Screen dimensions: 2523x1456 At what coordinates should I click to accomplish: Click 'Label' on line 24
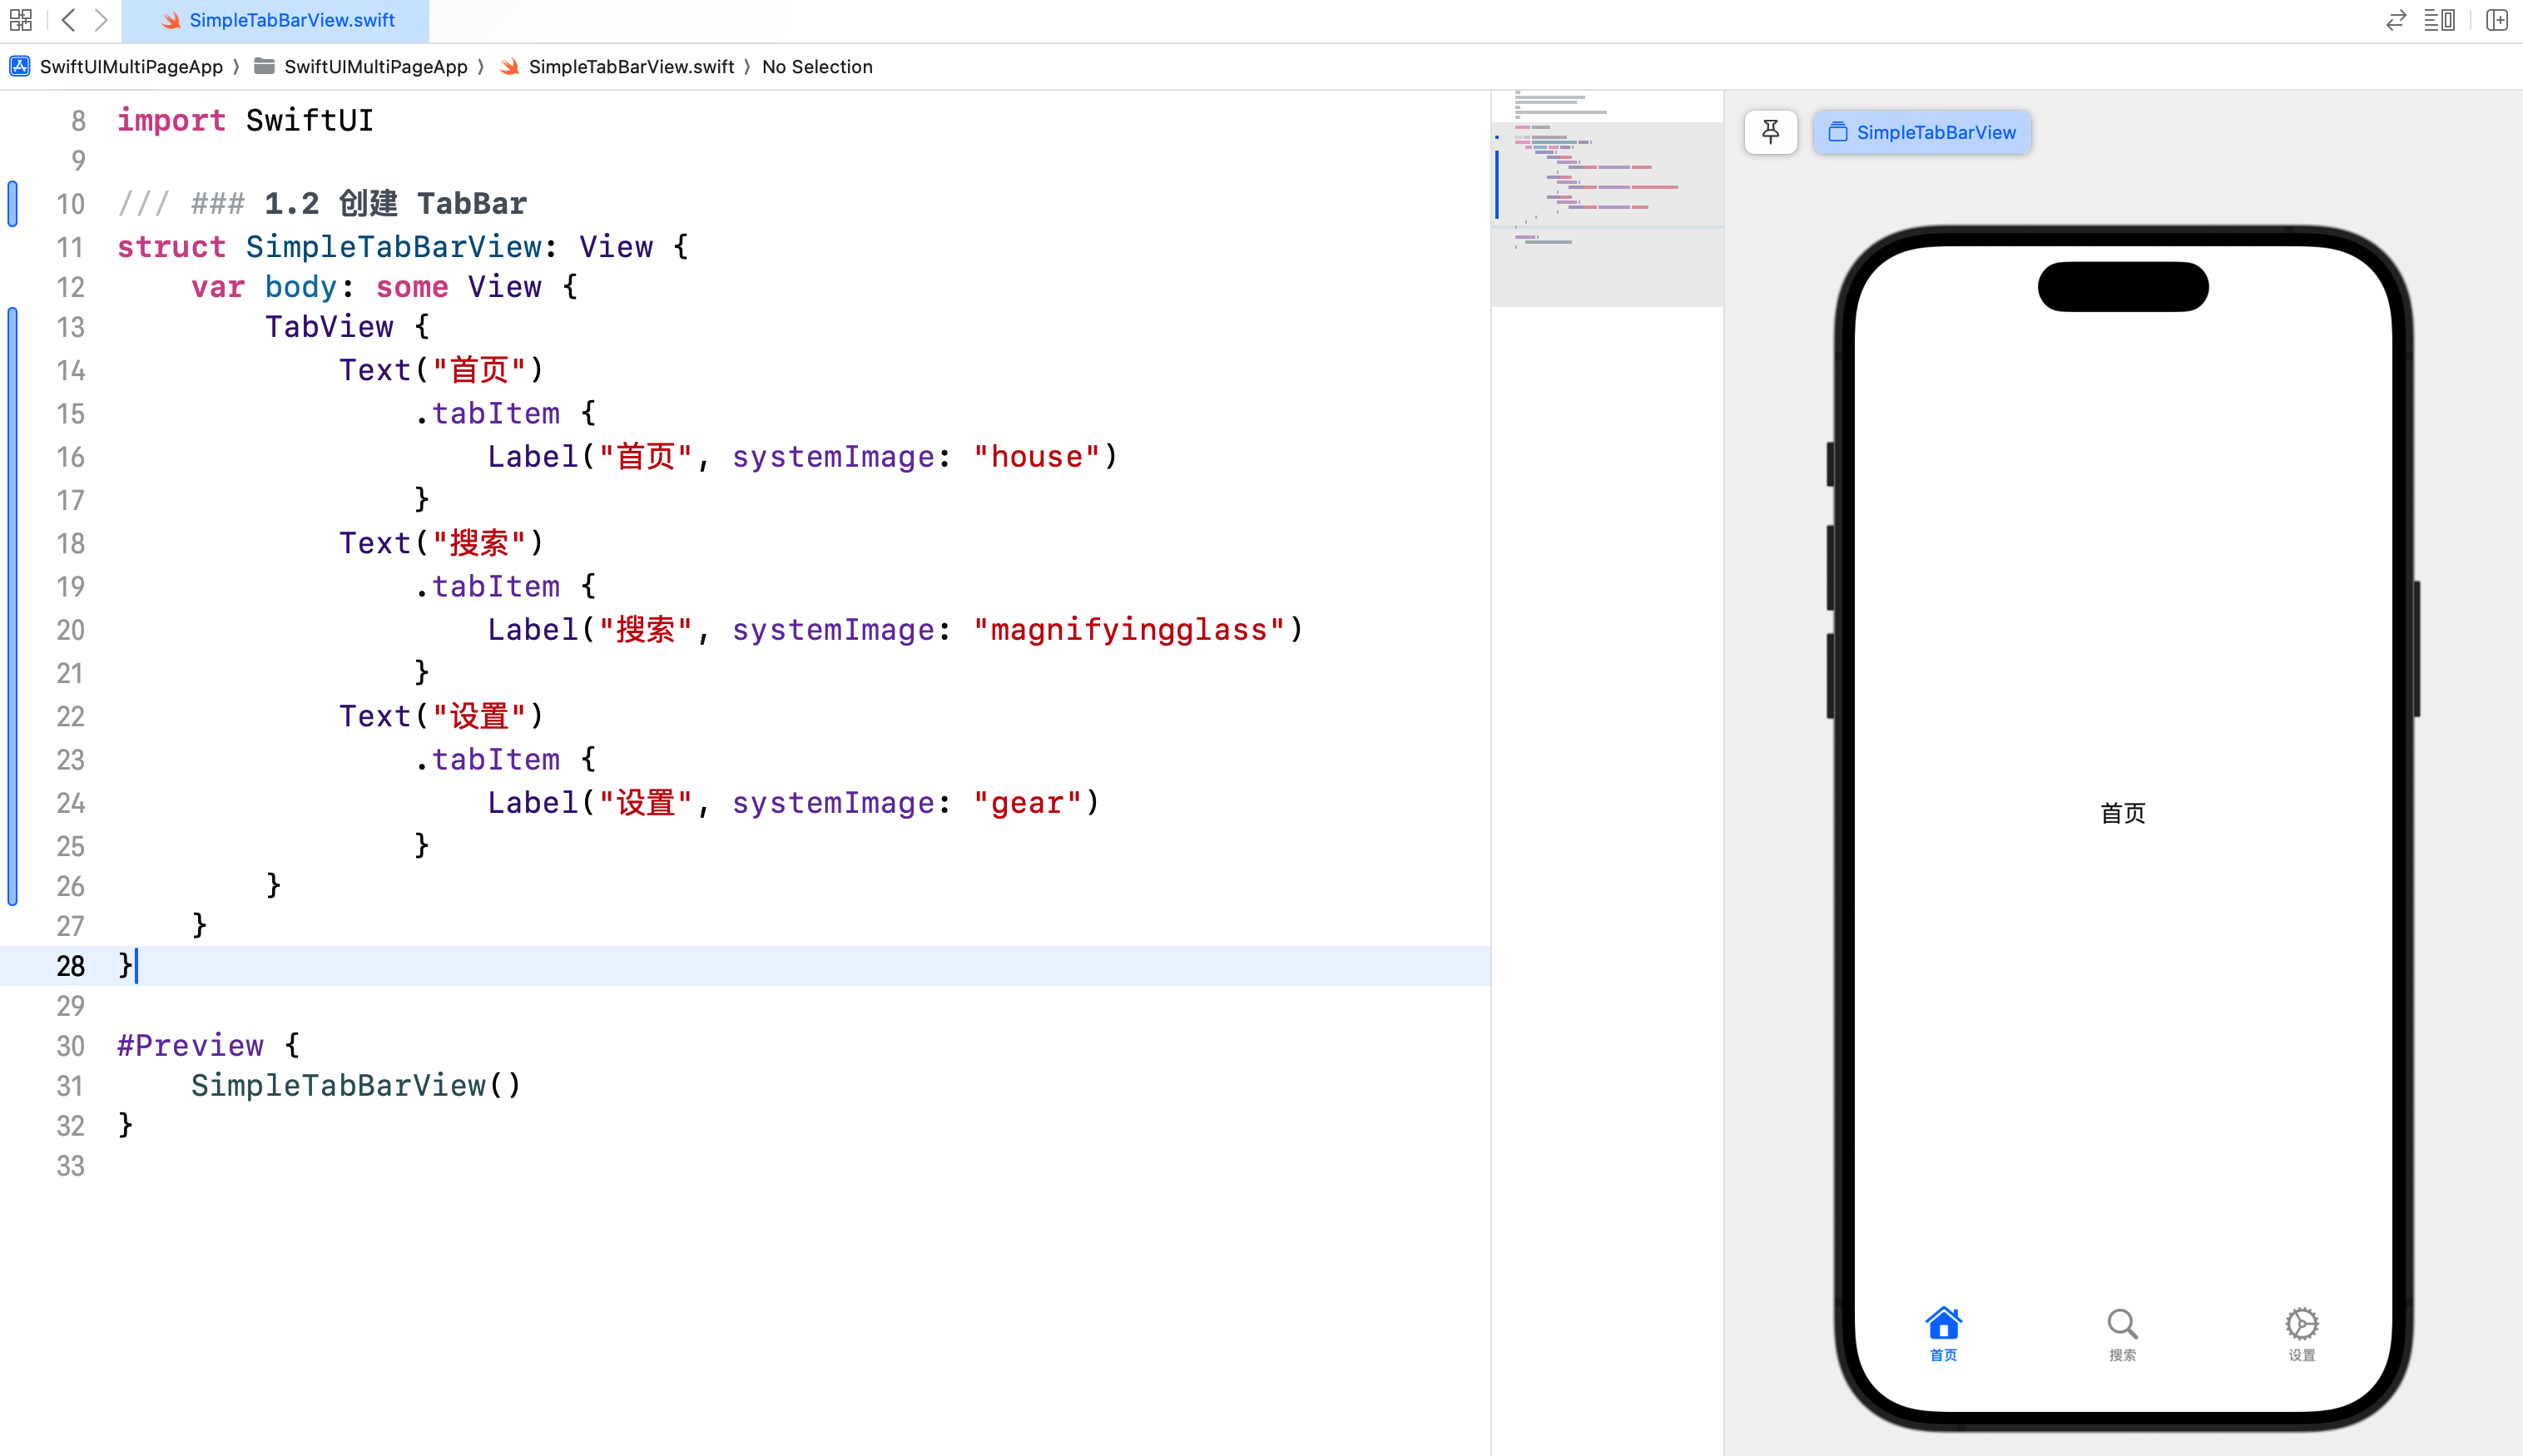click(533, 803)
